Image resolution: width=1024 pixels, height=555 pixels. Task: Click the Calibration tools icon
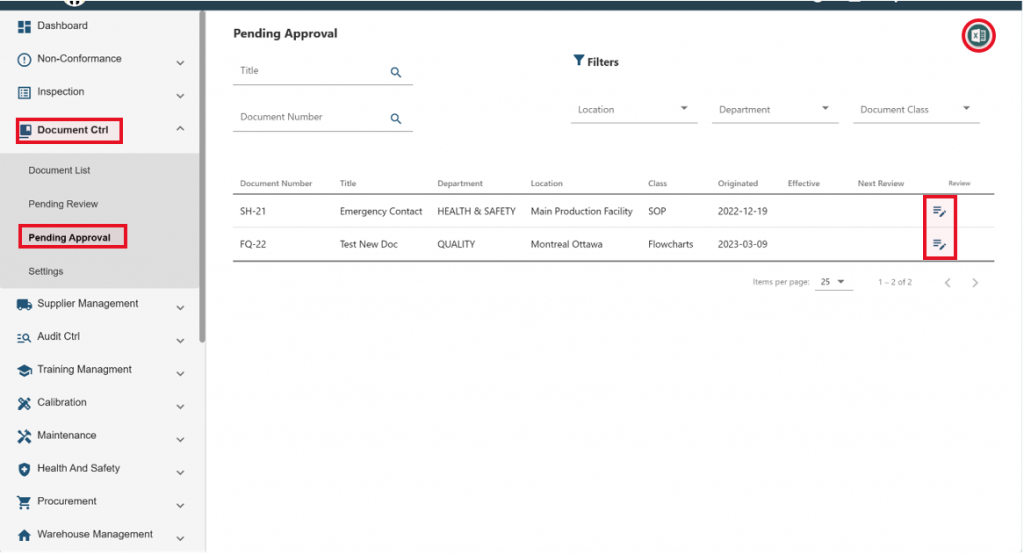coord(25,403)
